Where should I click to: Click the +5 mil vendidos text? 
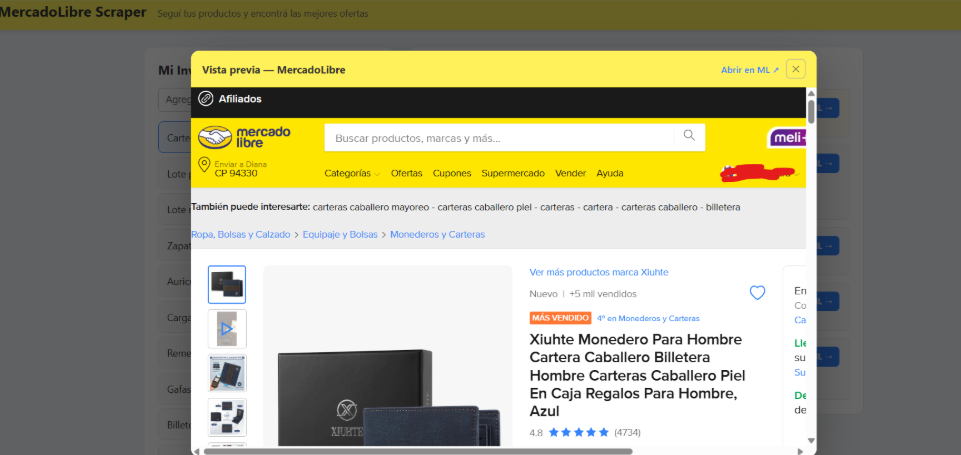603,294
